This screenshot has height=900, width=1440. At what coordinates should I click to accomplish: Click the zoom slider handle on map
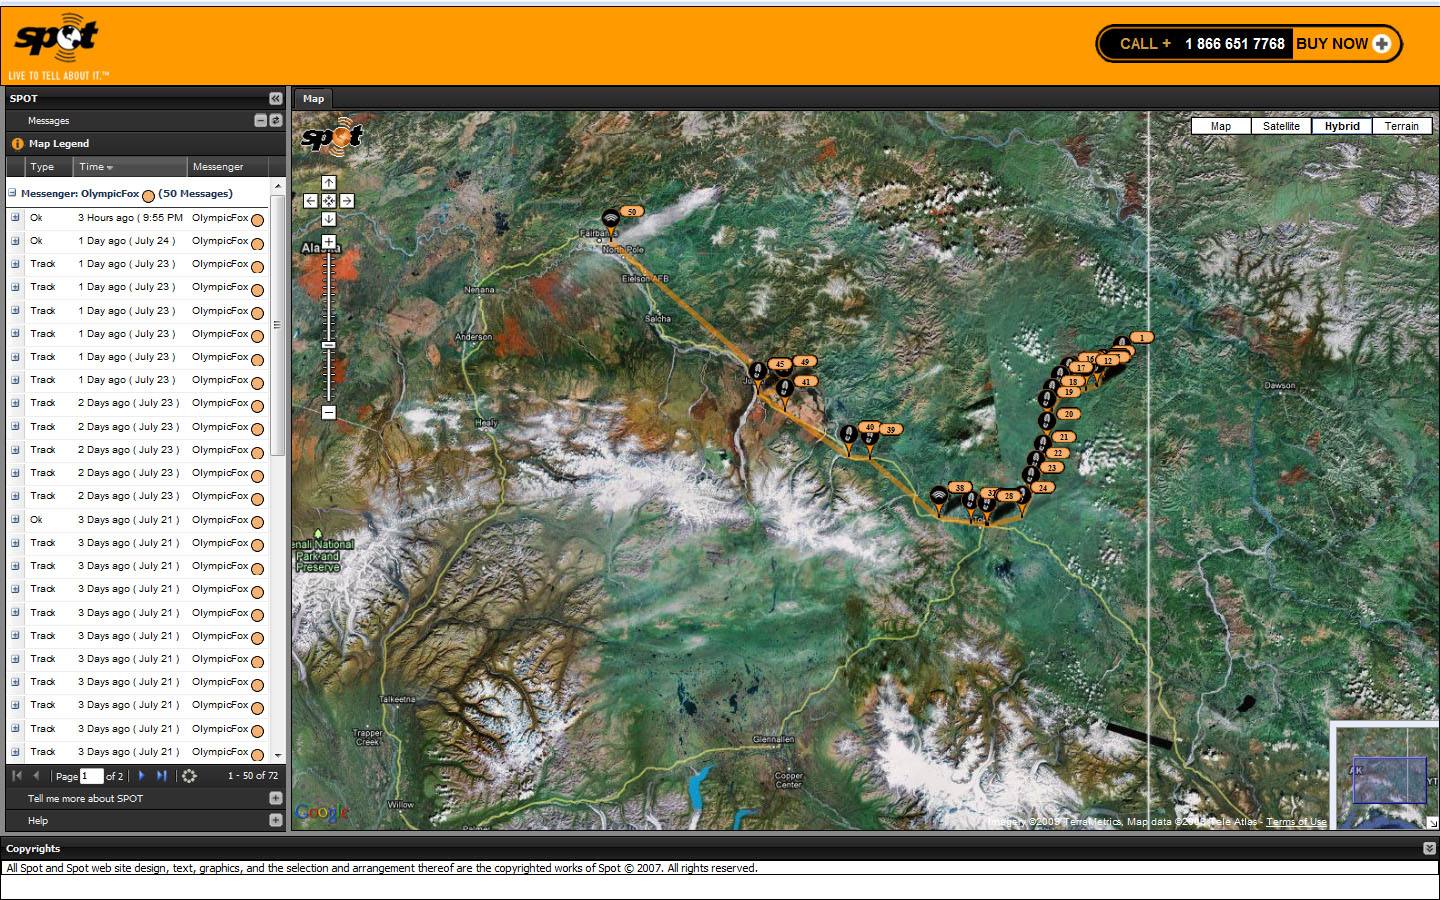(329, 345)
